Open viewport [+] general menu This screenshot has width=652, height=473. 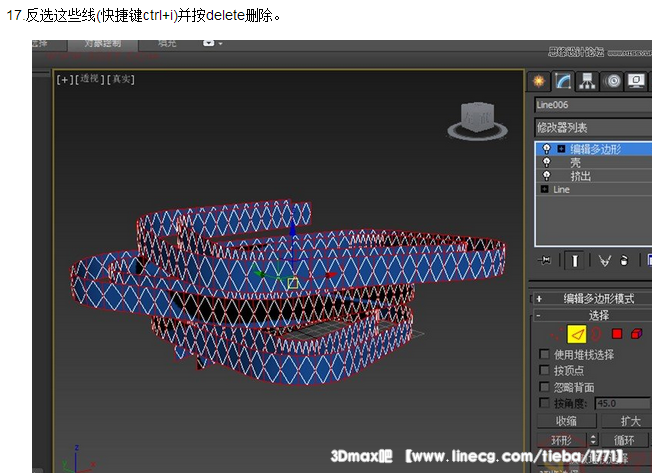65,79
